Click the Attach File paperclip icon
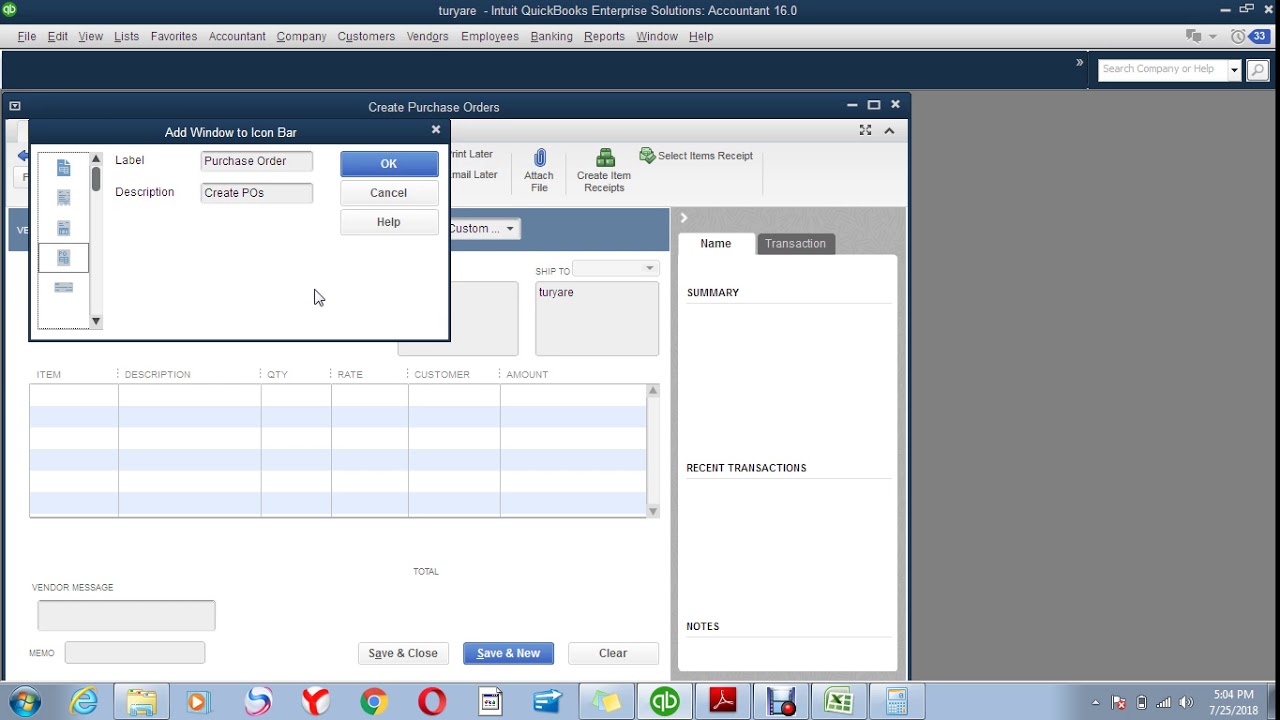Image resolution: width=1280 pixels, height=720 pixels. (539, 158)
